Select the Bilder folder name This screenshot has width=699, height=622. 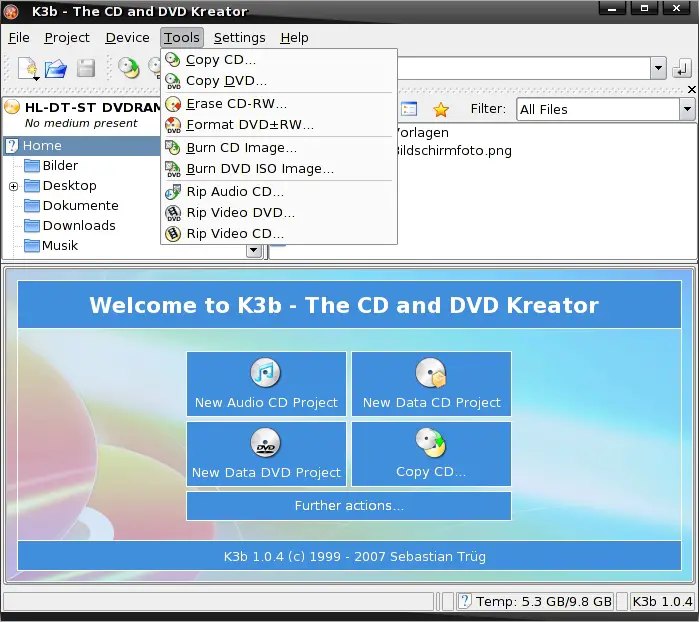tap(60, 166)
